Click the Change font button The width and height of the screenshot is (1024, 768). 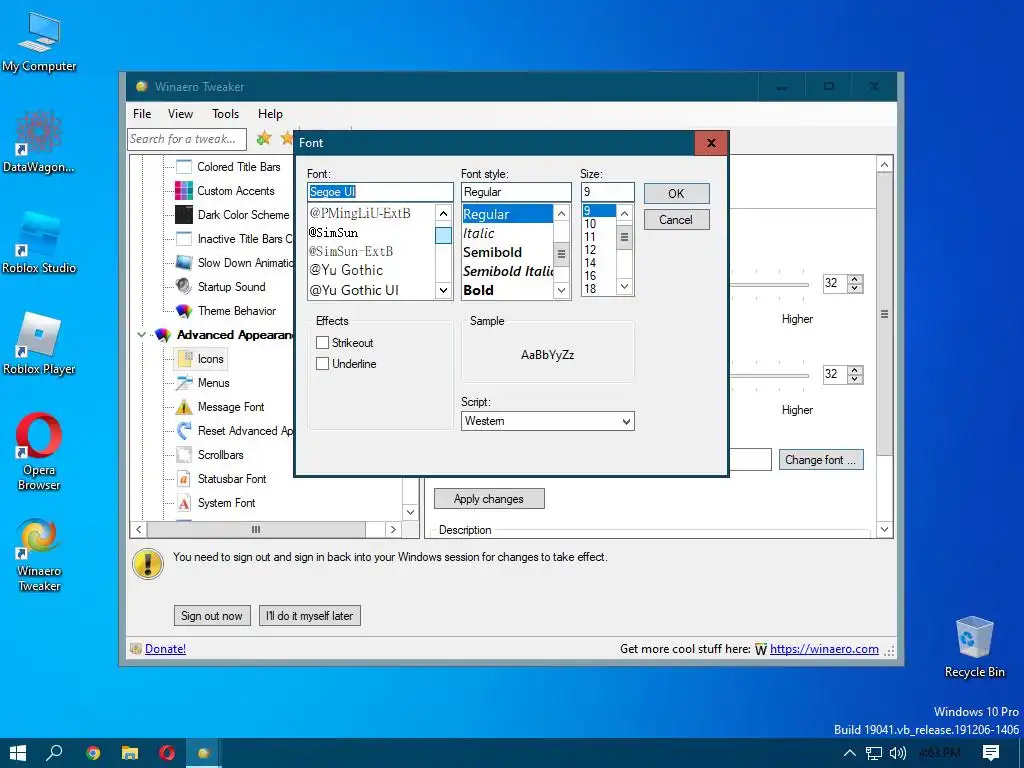click(x=821, y=460)
